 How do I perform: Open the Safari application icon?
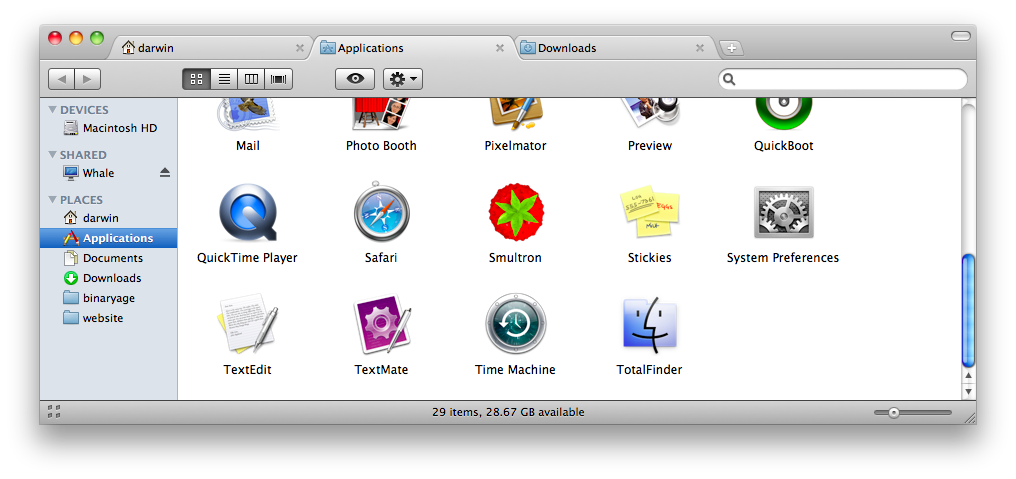381,213
